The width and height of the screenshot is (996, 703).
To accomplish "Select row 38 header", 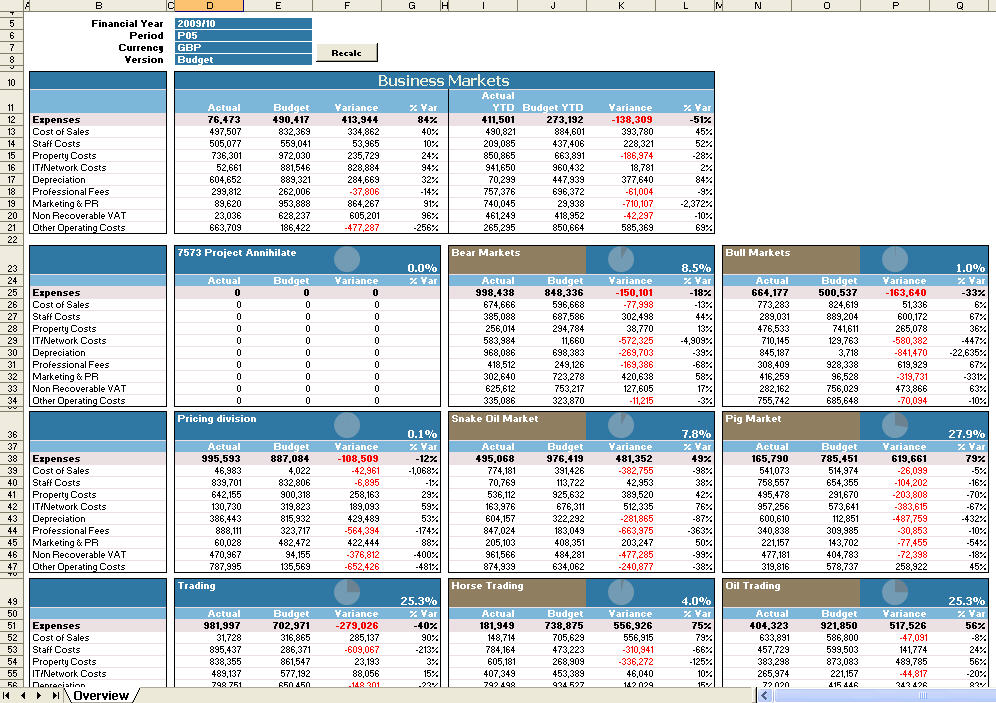I will (x=12, y=459).
